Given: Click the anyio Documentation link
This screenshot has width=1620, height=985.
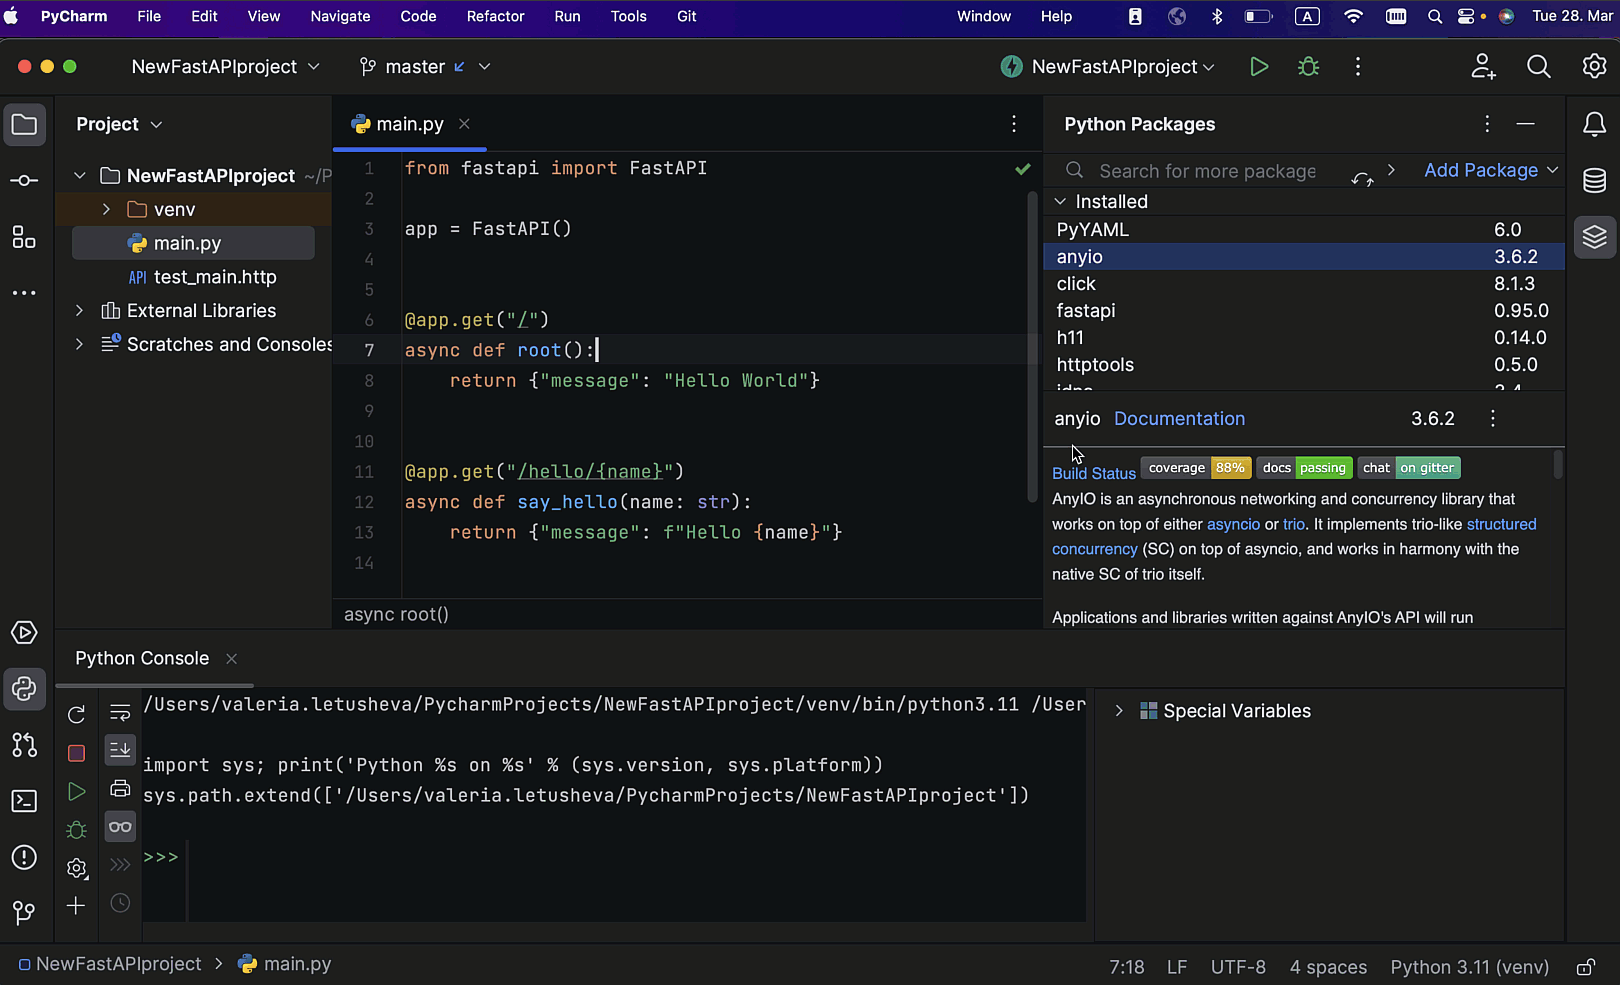Looking at the screenshot, I should (1179, 418).
